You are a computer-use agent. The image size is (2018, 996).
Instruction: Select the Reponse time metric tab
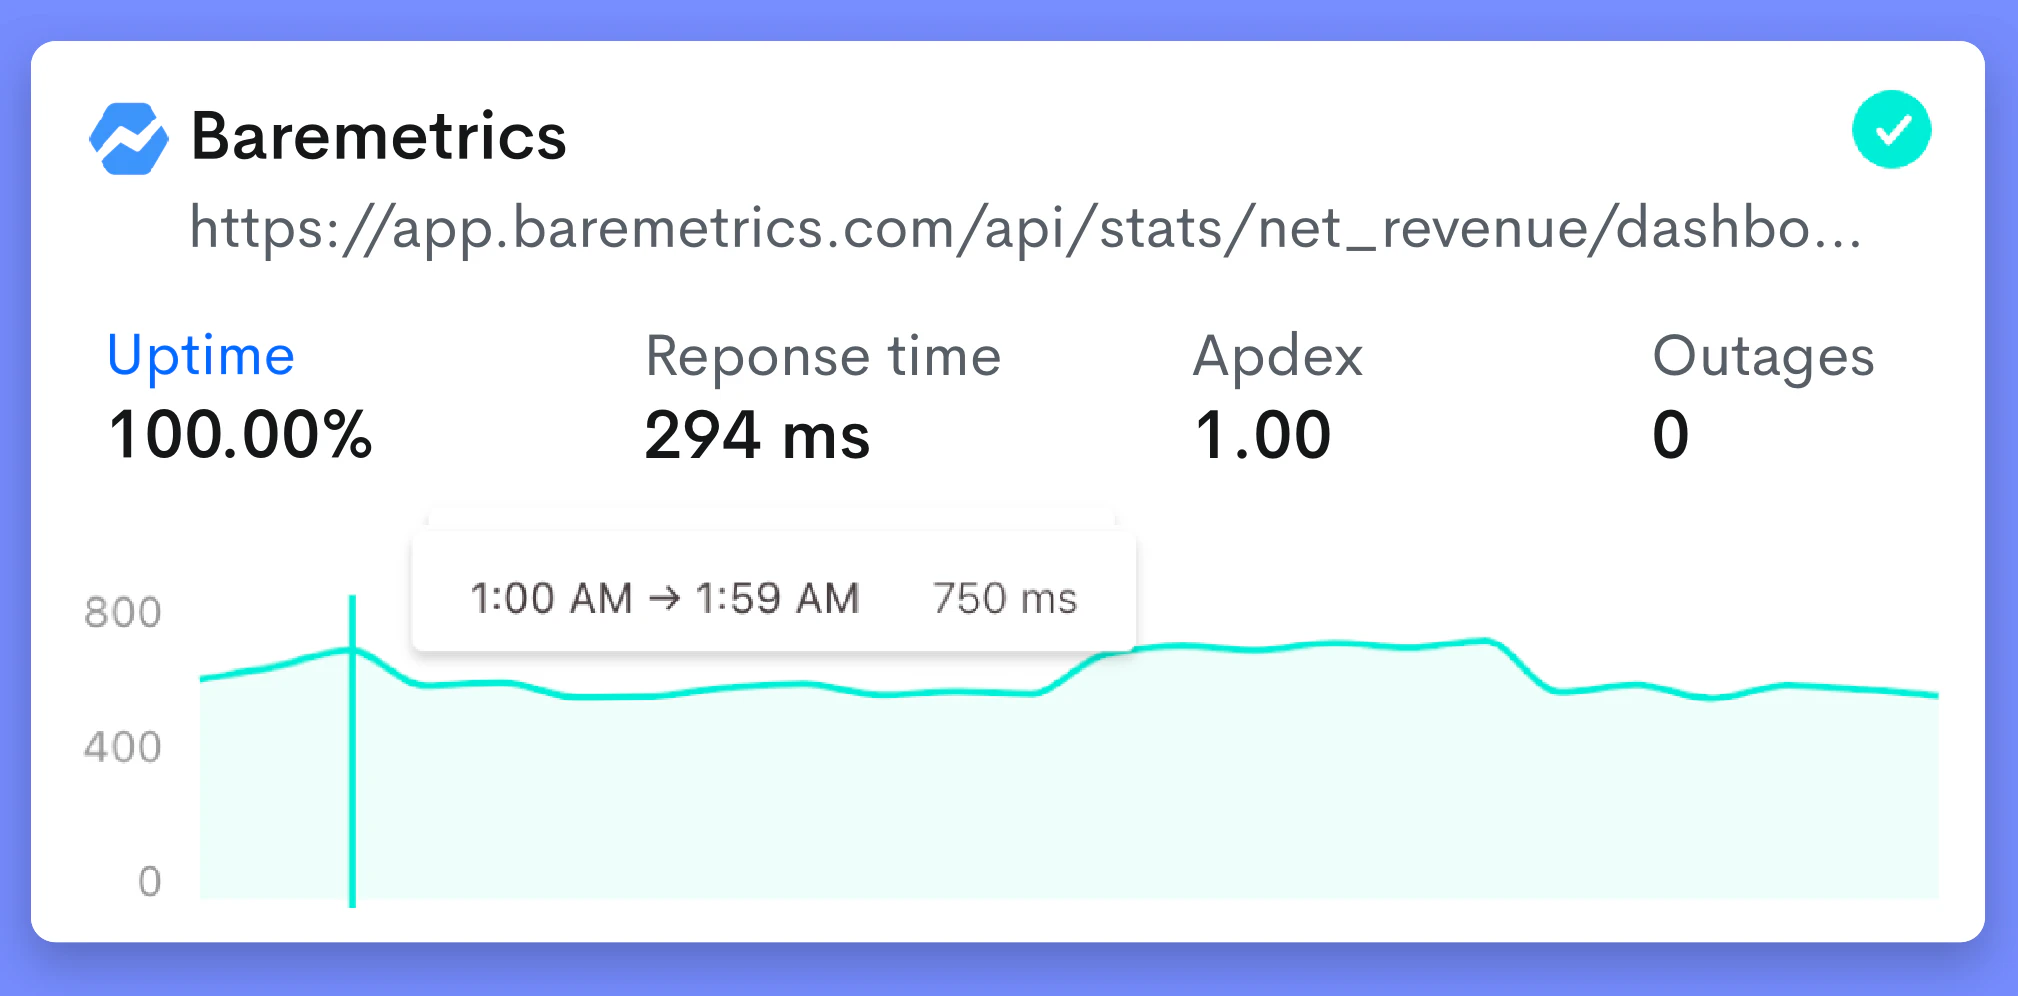[823, 356]
